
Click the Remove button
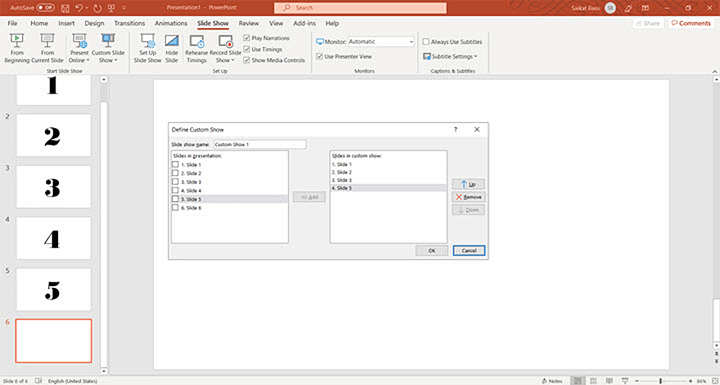coord(468,197)
